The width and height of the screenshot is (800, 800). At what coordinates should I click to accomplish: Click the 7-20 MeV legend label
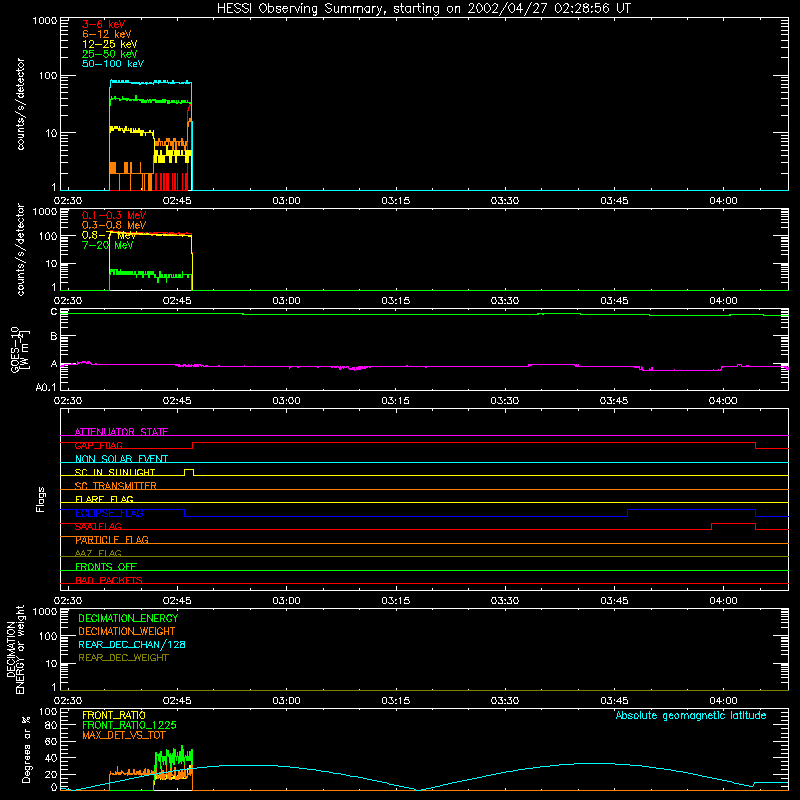(107, 245)
